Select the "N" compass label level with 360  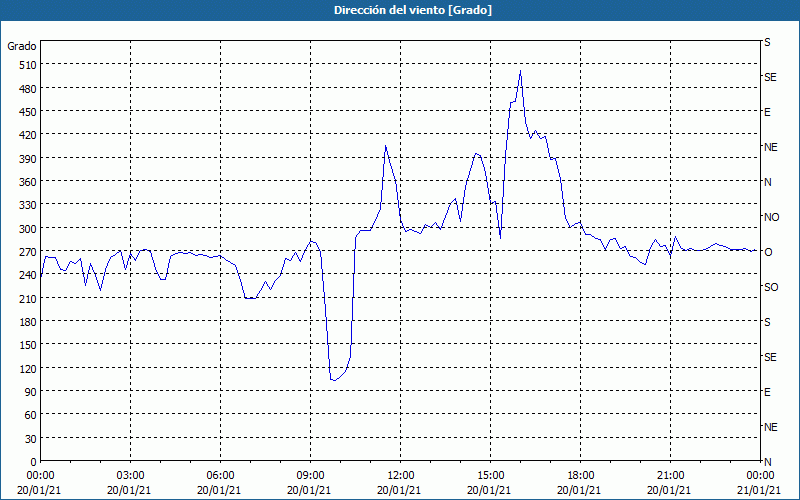click(x=767, y=182)
